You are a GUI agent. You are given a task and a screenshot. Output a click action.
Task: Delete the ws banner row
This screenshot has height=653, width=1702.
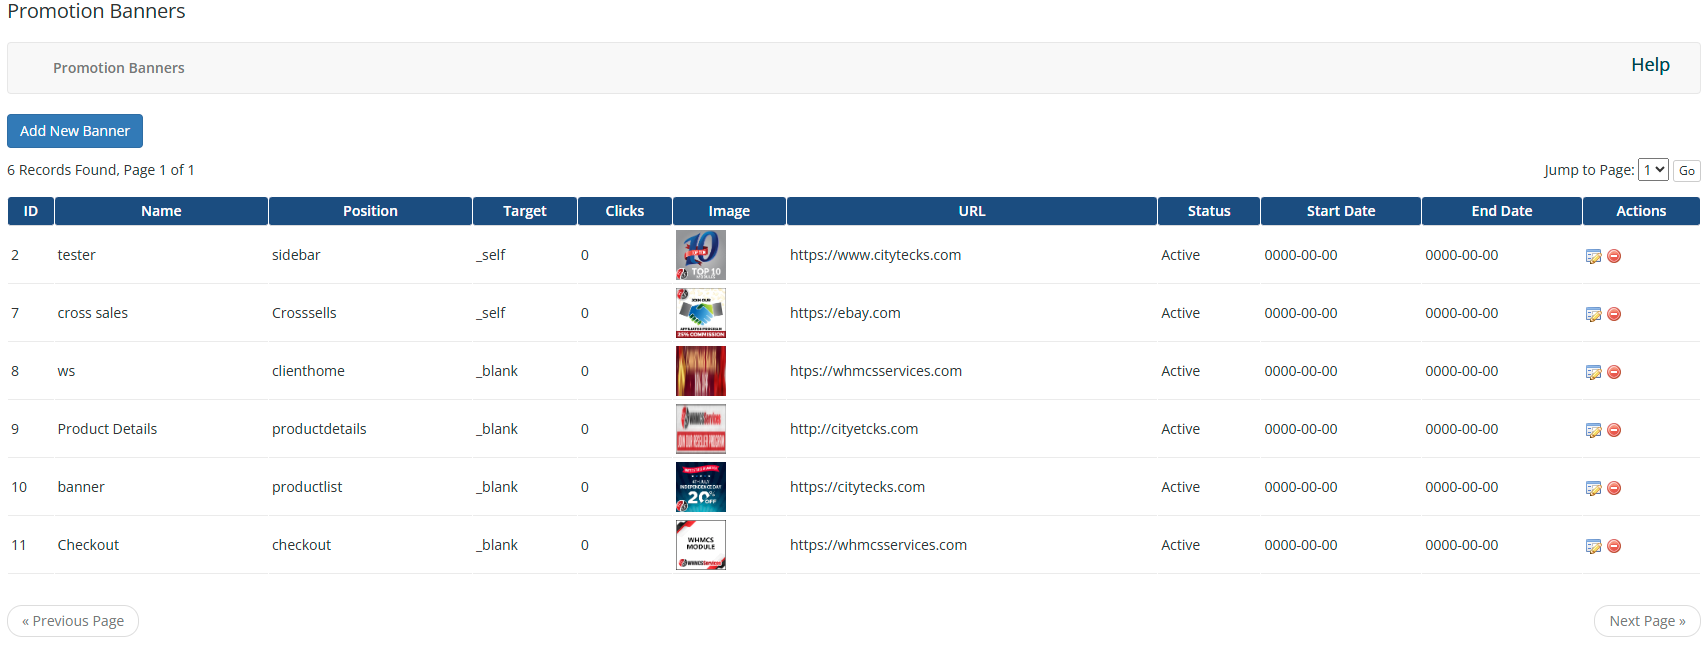[1614, 372]
